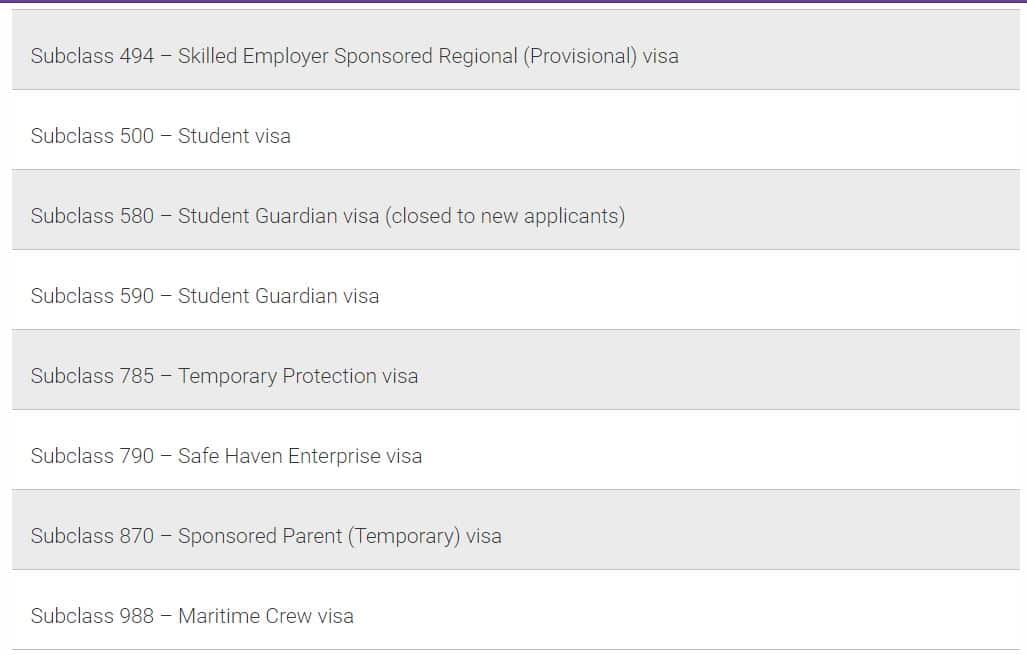Click the "Subclass 785" label
The image size is (1027, 655).
(92, 376)
